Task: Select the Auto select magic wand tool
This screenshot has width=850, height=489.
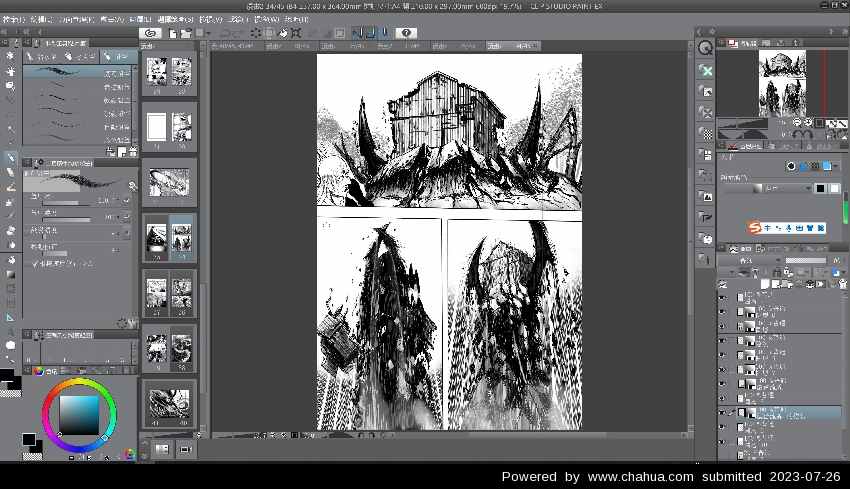Action: coord(10,129)
